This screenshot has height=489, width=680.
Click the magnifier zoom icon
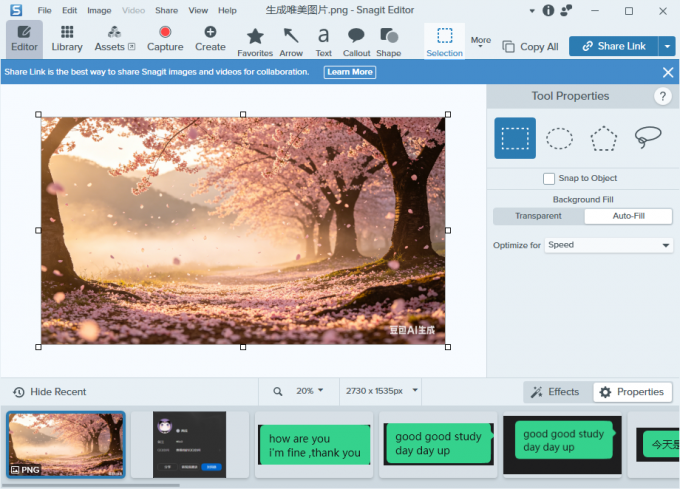click(x=278, y=391)
